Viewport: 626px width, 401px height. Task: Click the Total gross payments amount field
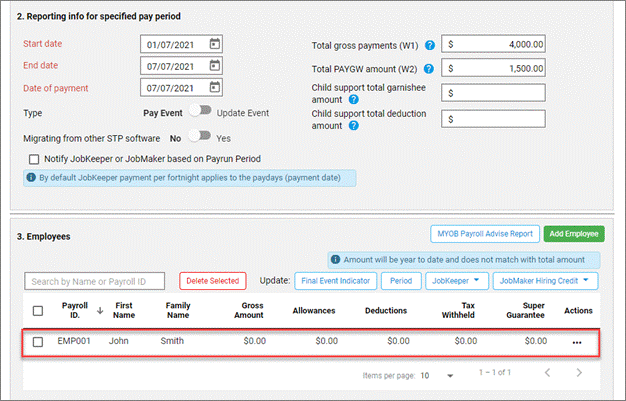(493, 44)
